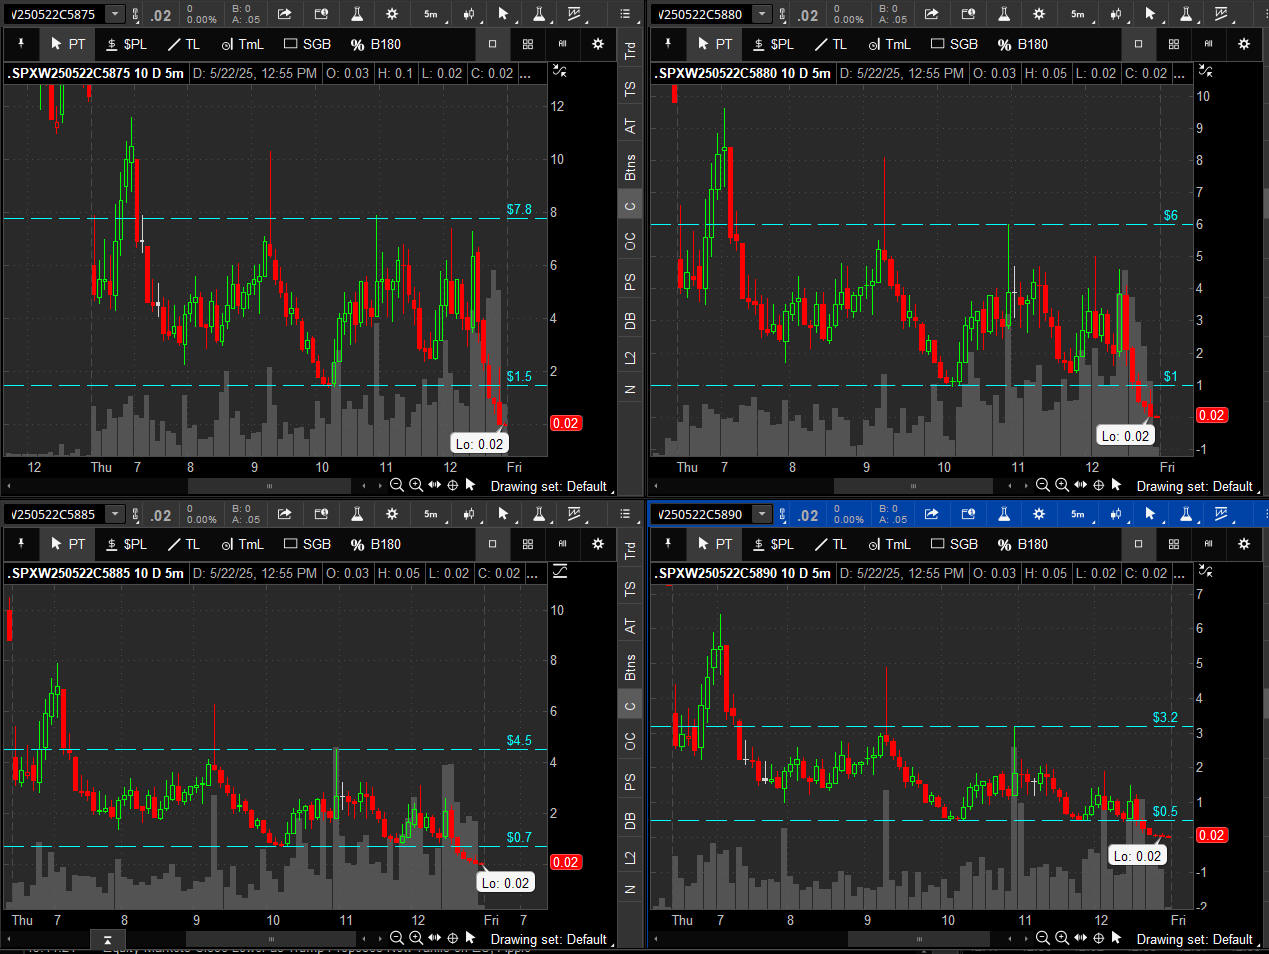Select the $PL price level tool in C5875 chart
Image resolution: width=1269 pixels, height=954 pixels.
[x=126, y=44]
